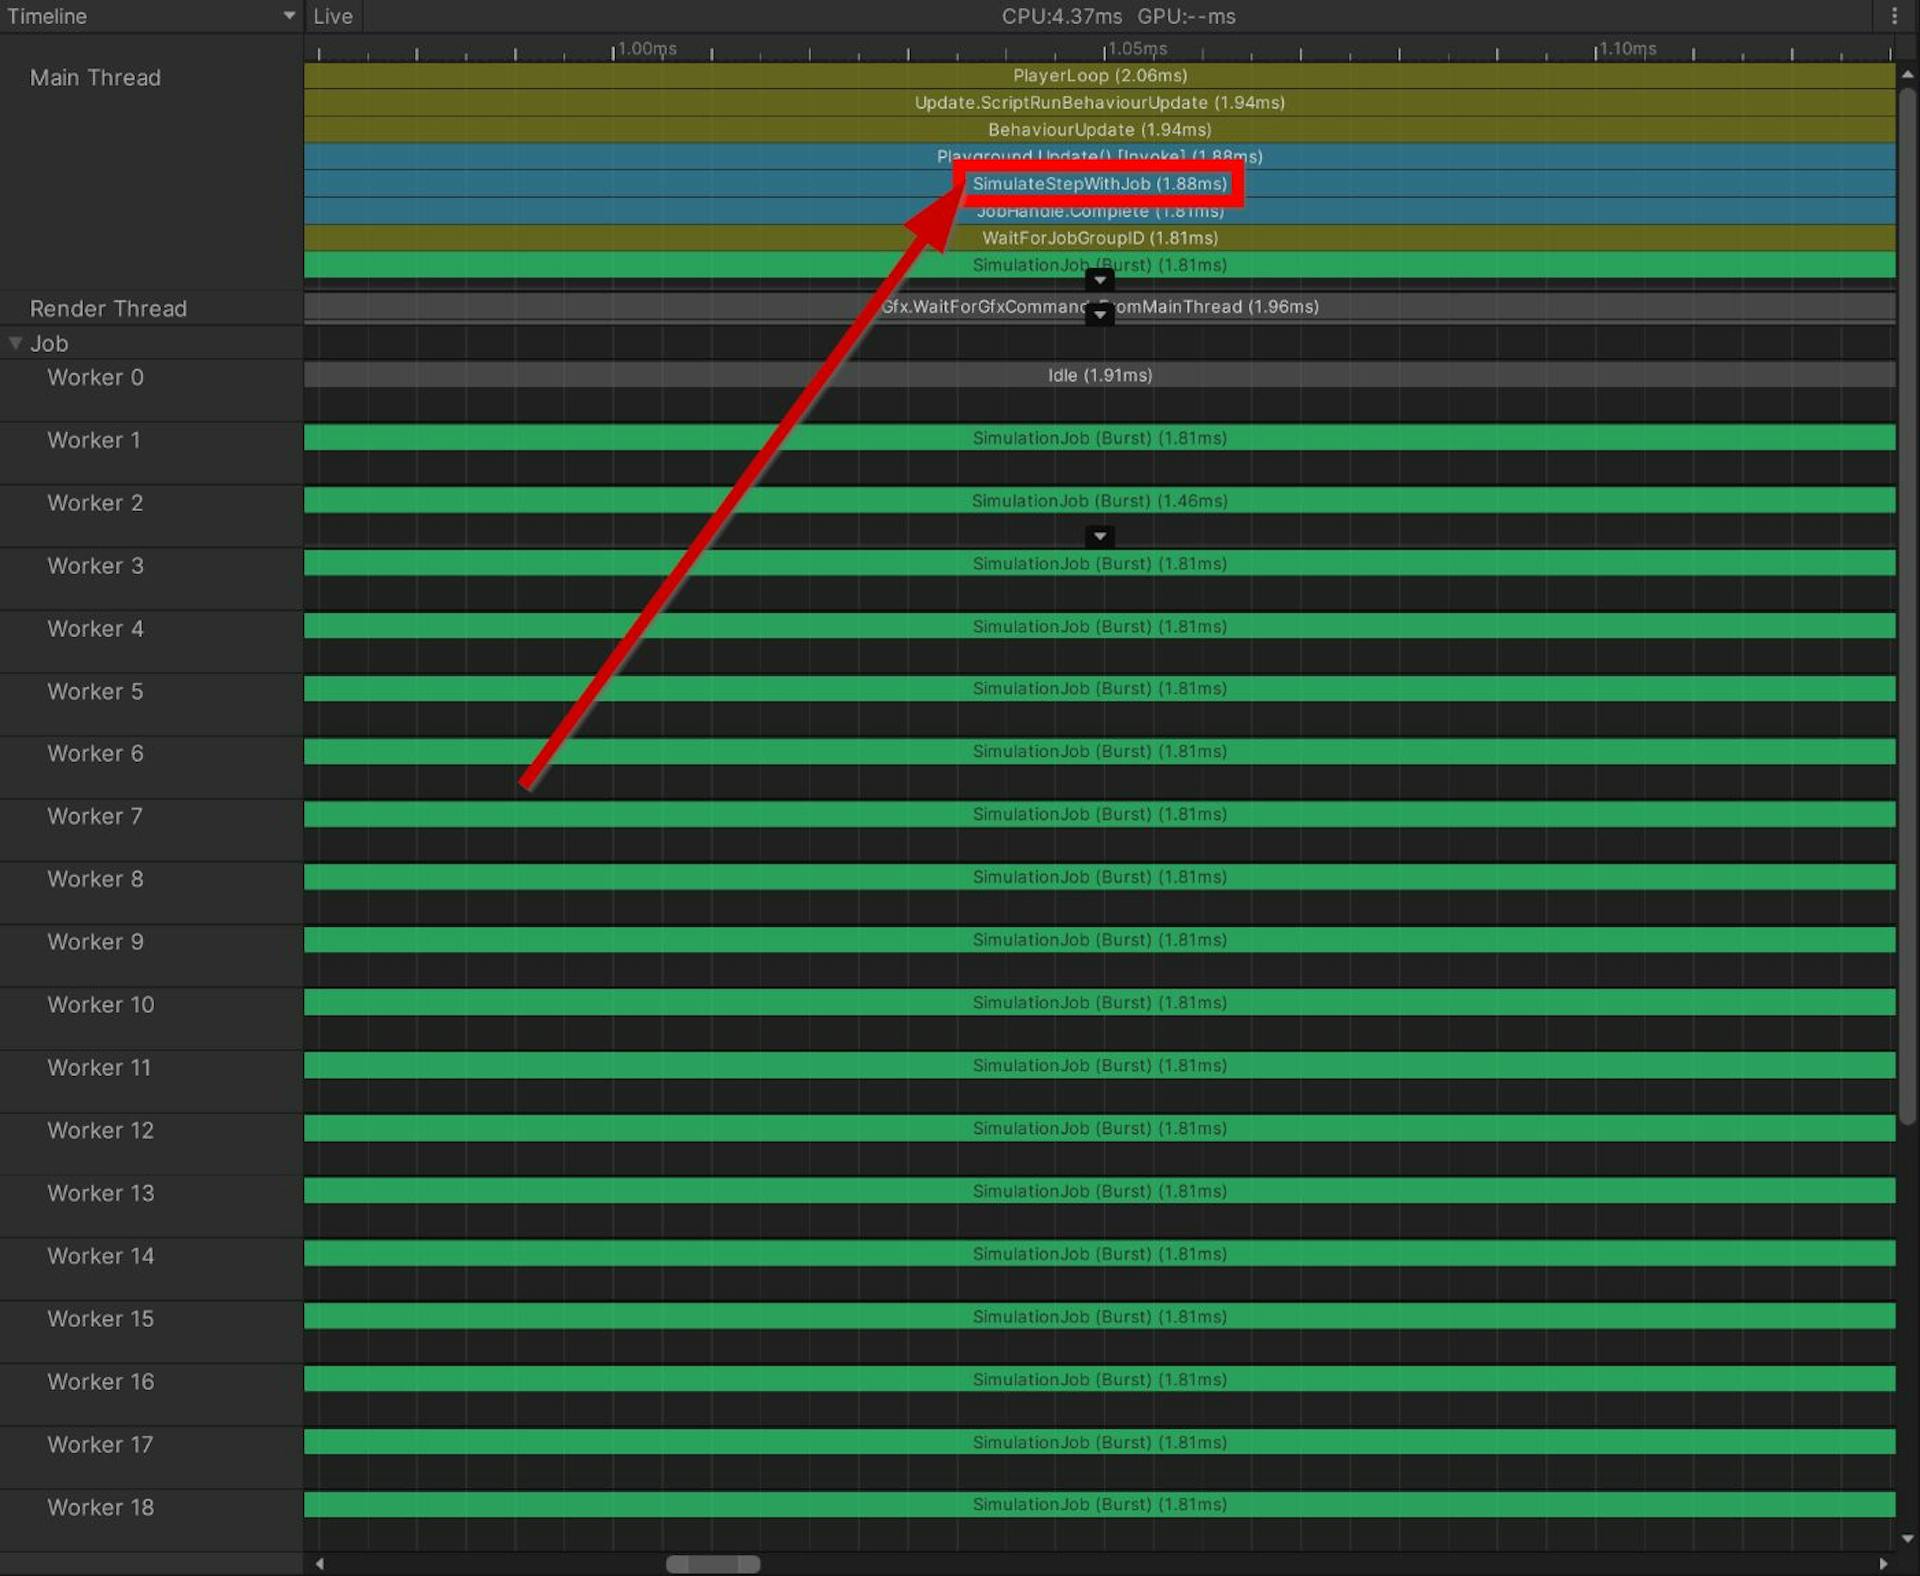
Task: Click the flow event marker above Worker 2's job
Action: (1100, 537)
